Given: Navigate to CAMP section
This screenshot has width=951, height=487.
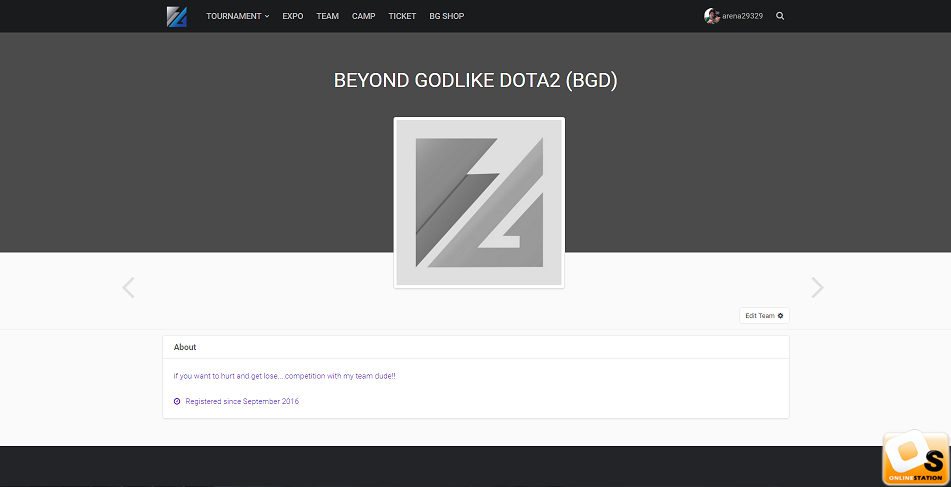Looking at the screenshot, I should (363, 16).
